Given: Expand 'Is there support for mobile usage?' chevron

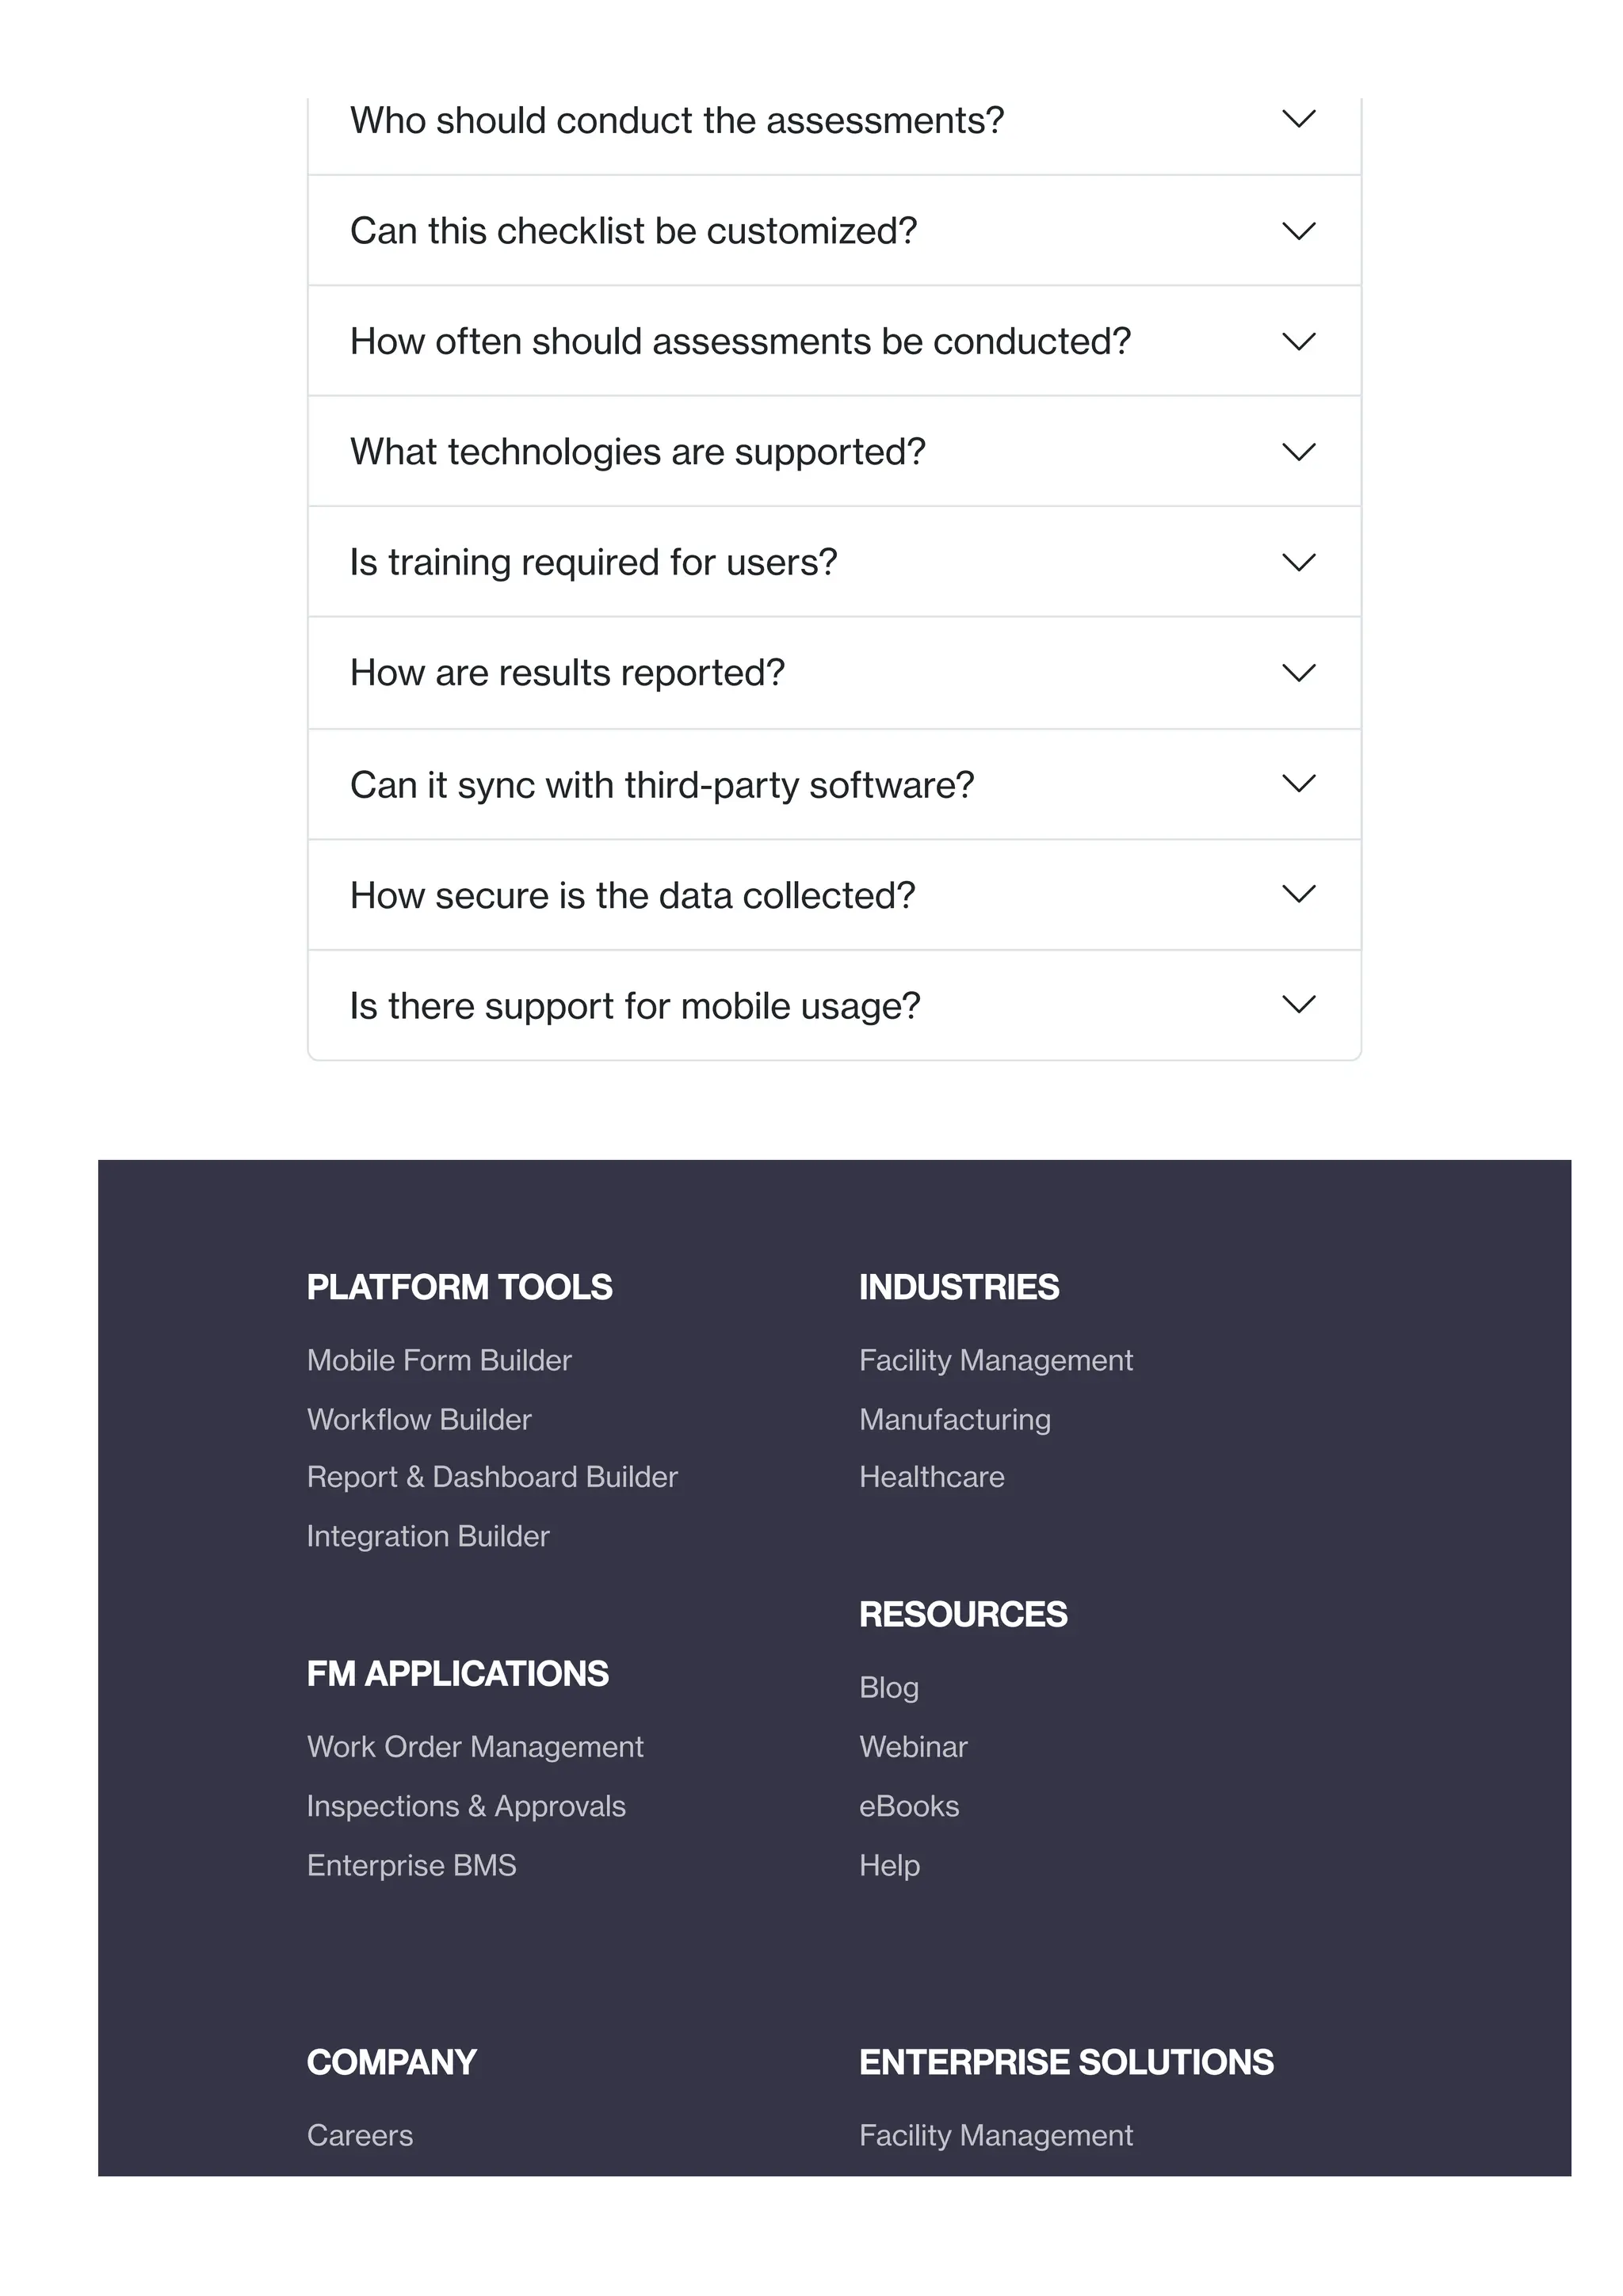Looking at the screenshot, I should [1298, 1005].
